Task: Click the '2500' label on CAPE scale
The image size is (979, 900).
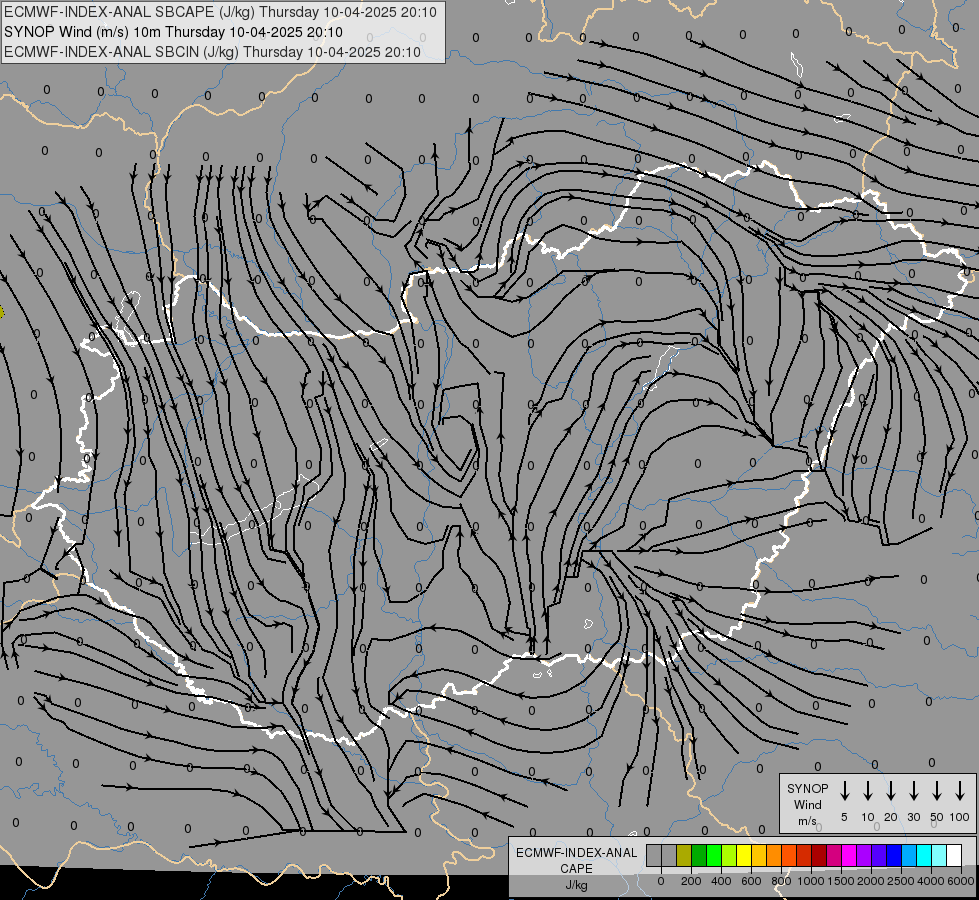Action: (x=901, y=881)
